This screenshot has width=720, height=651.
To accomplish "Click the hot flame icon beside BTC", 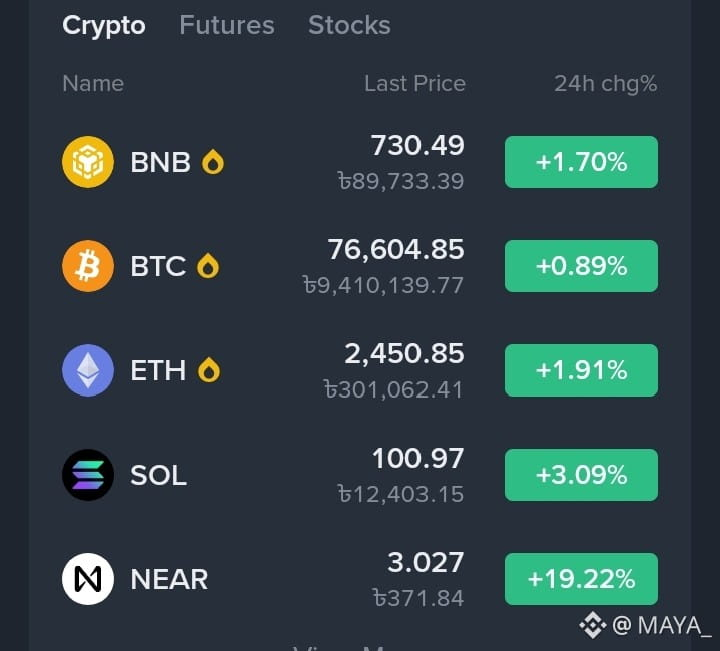I will pyautogui.click(x=208, y=266).
